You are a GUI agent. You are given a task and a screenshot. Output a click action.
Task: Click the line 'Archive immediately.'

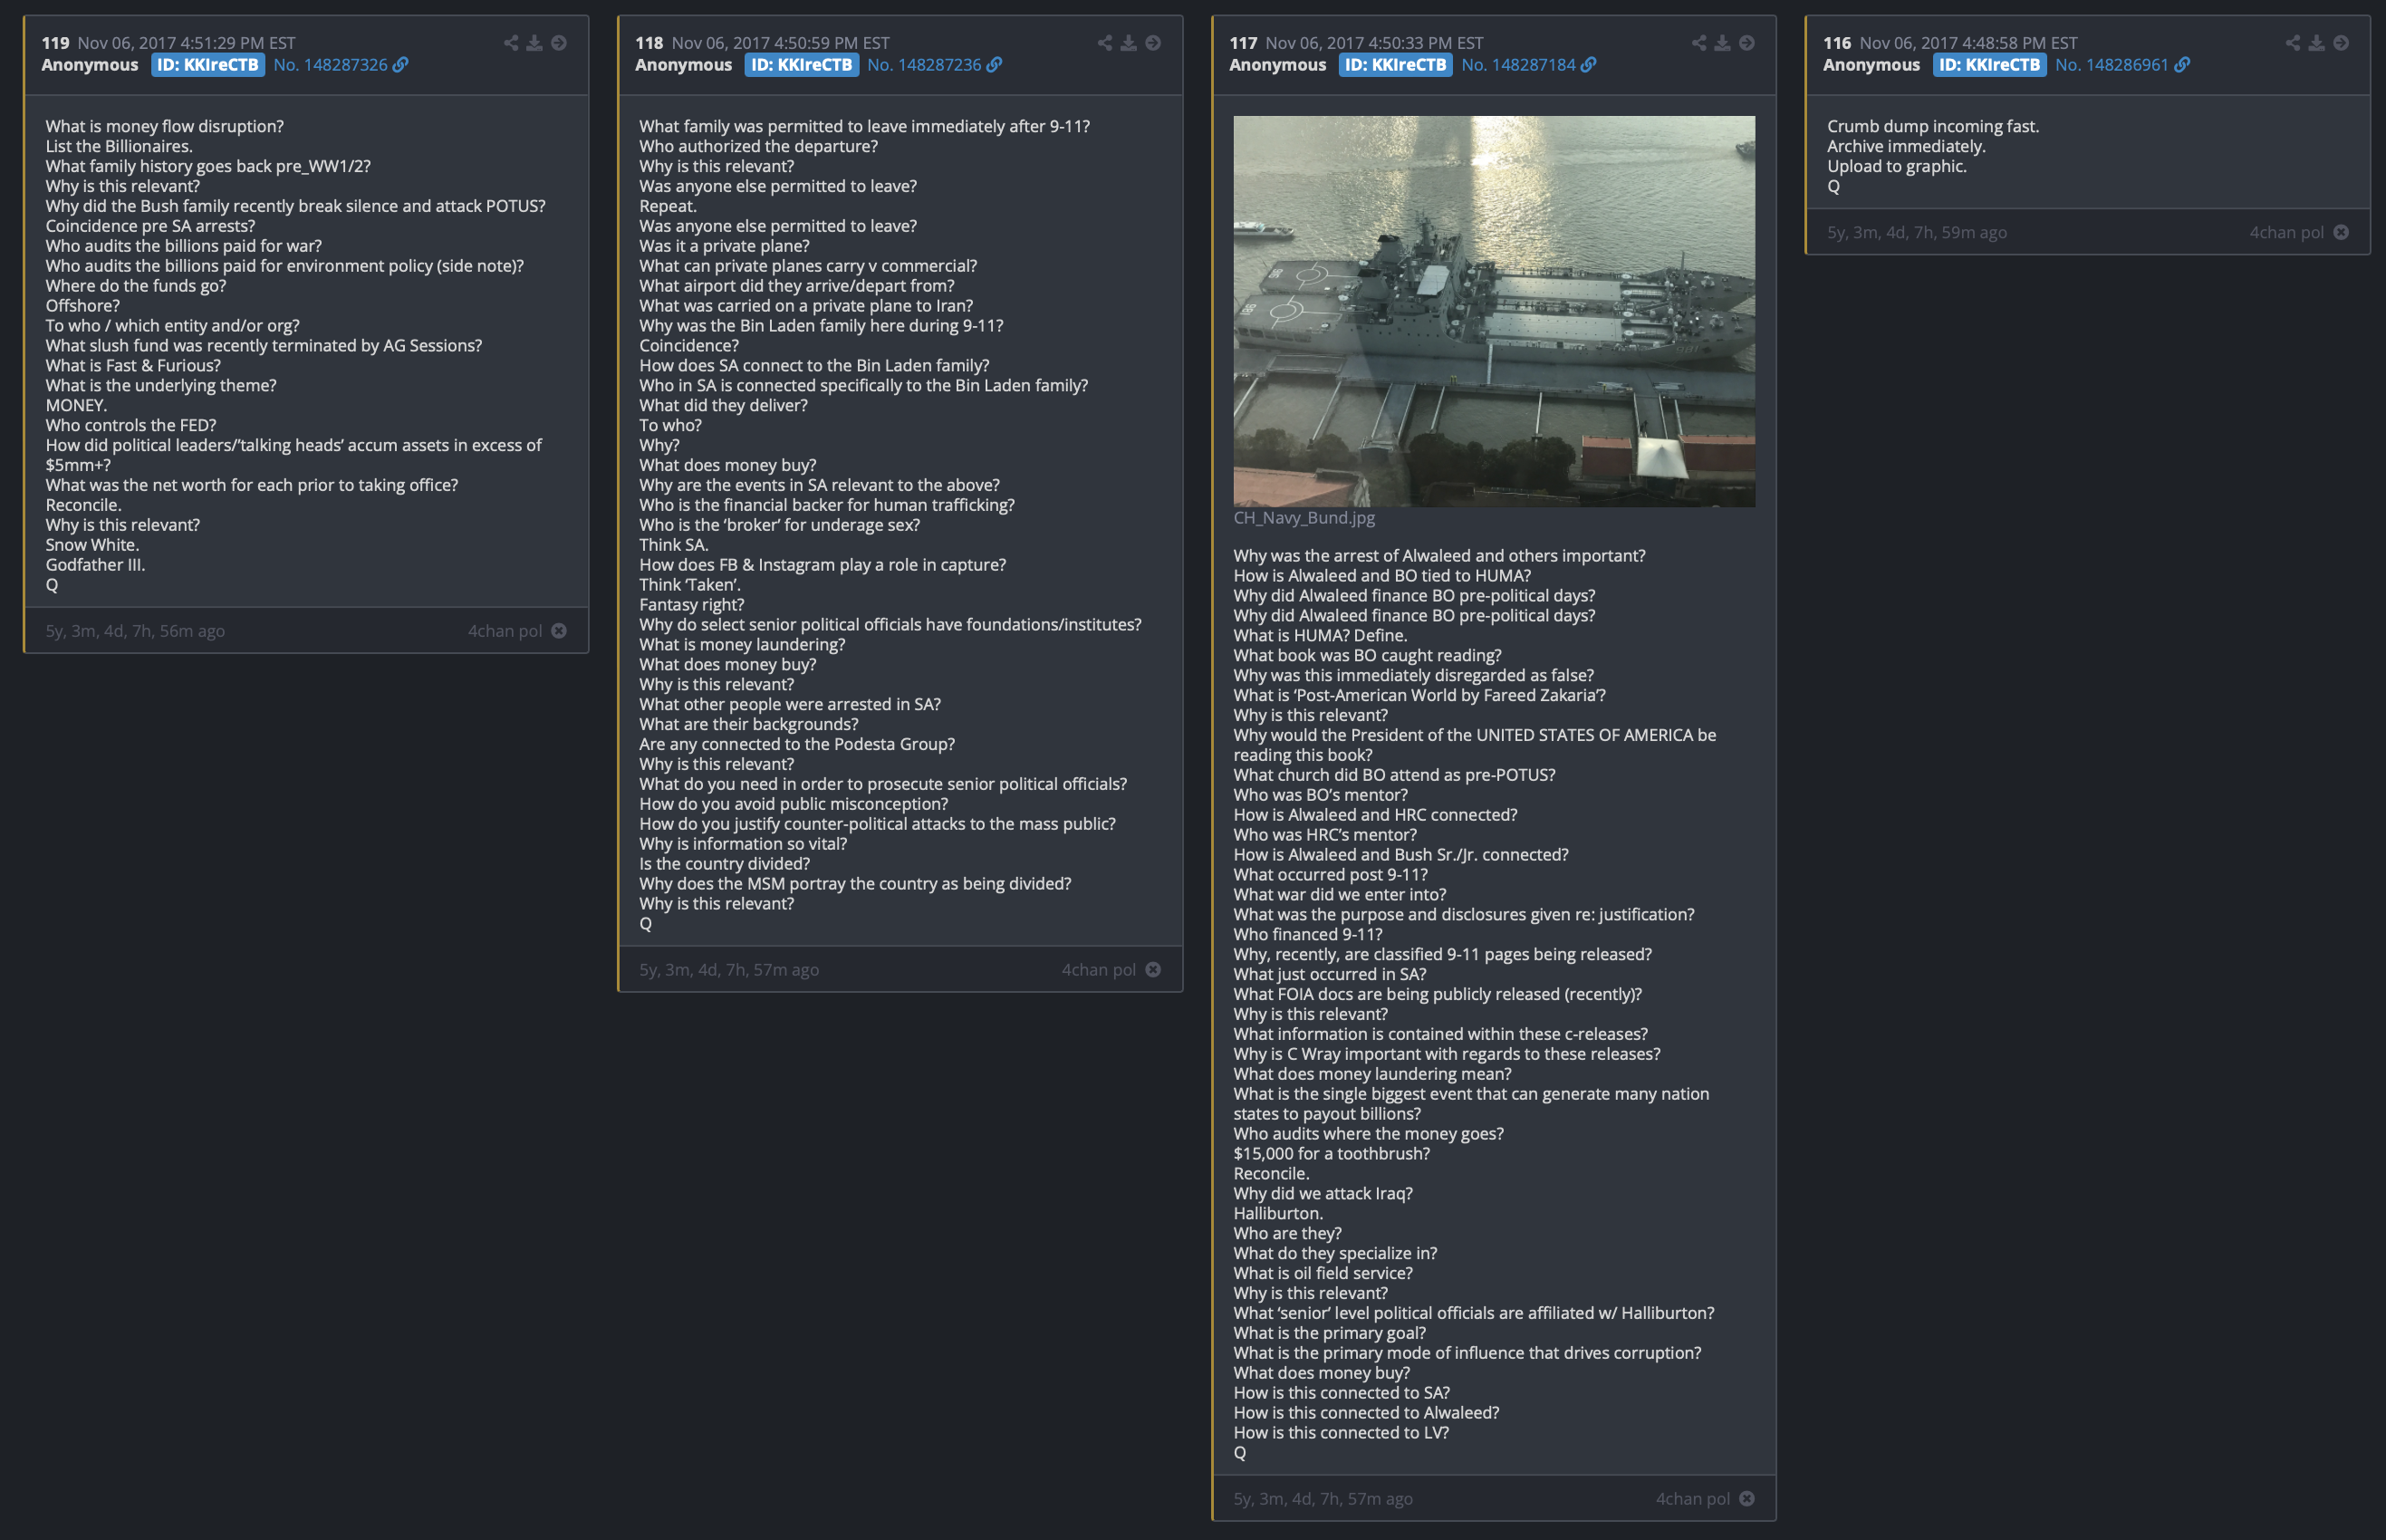(x=1907, y=146)
